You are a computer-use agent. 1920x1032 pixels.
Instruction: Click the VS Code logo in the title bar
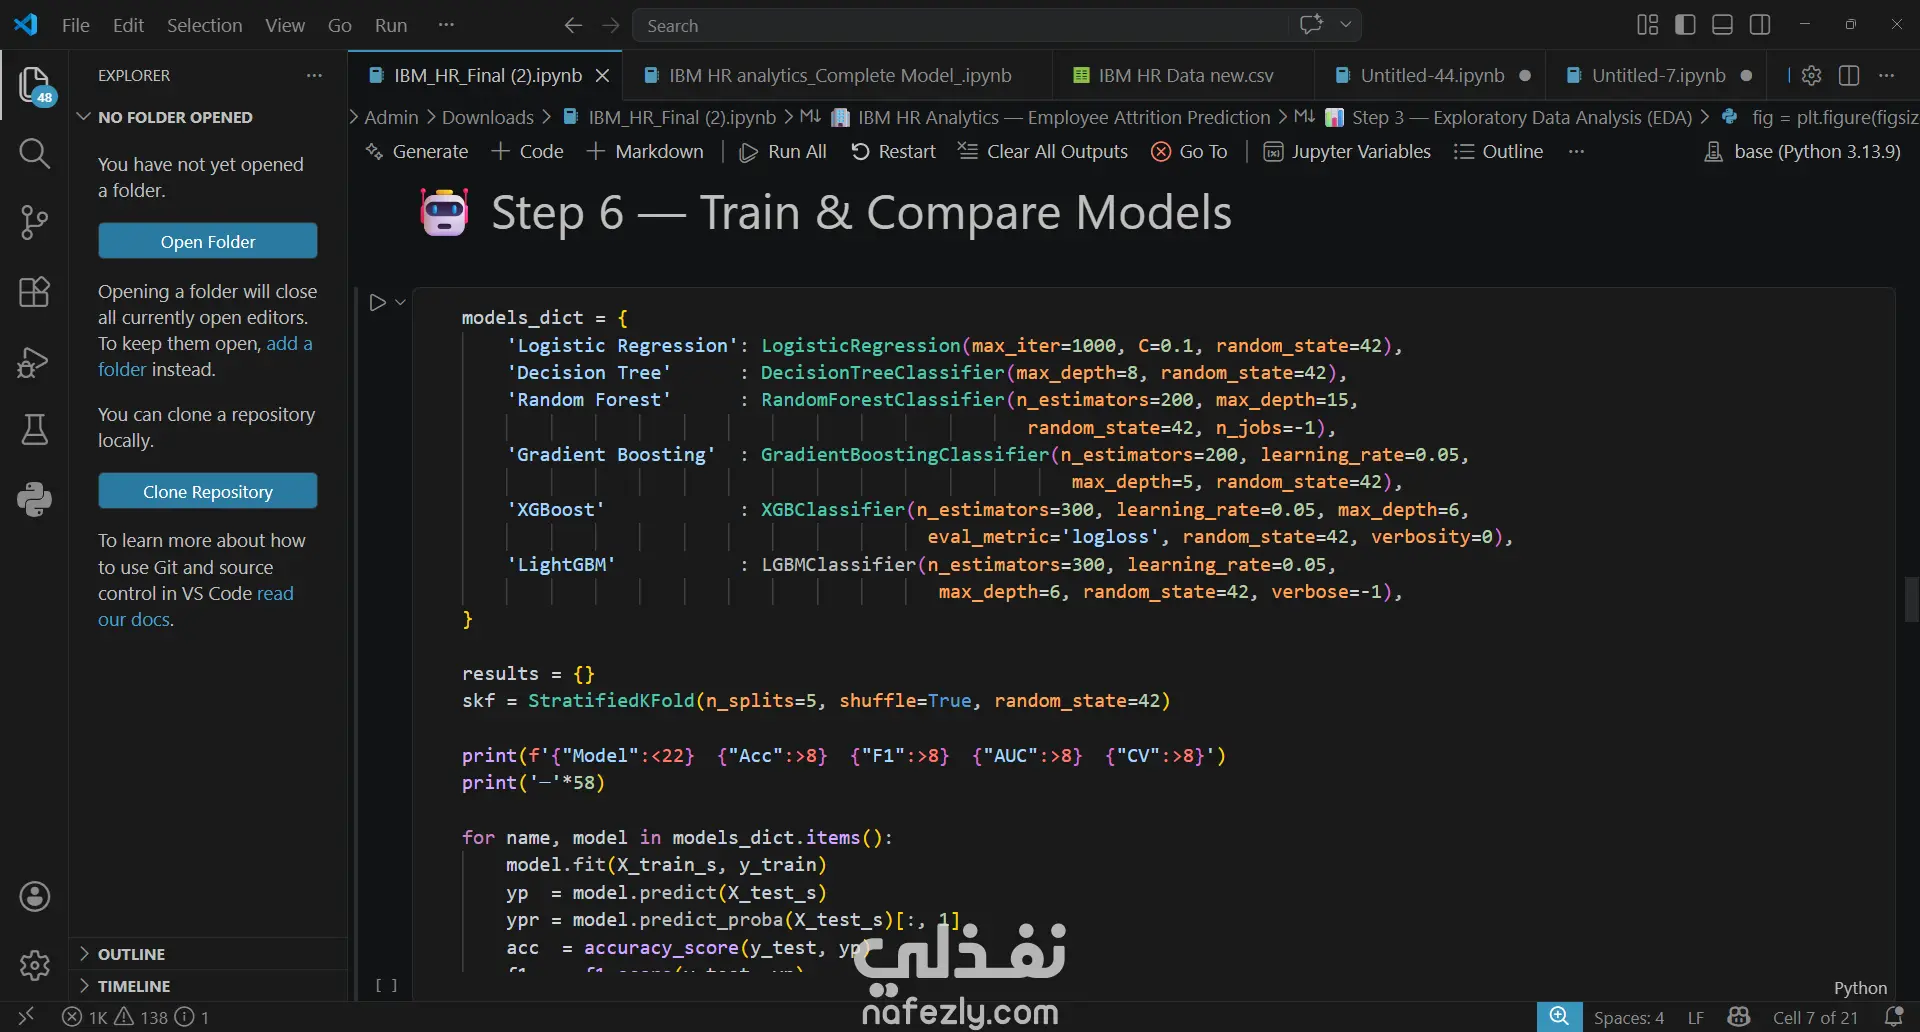(26, 25)
